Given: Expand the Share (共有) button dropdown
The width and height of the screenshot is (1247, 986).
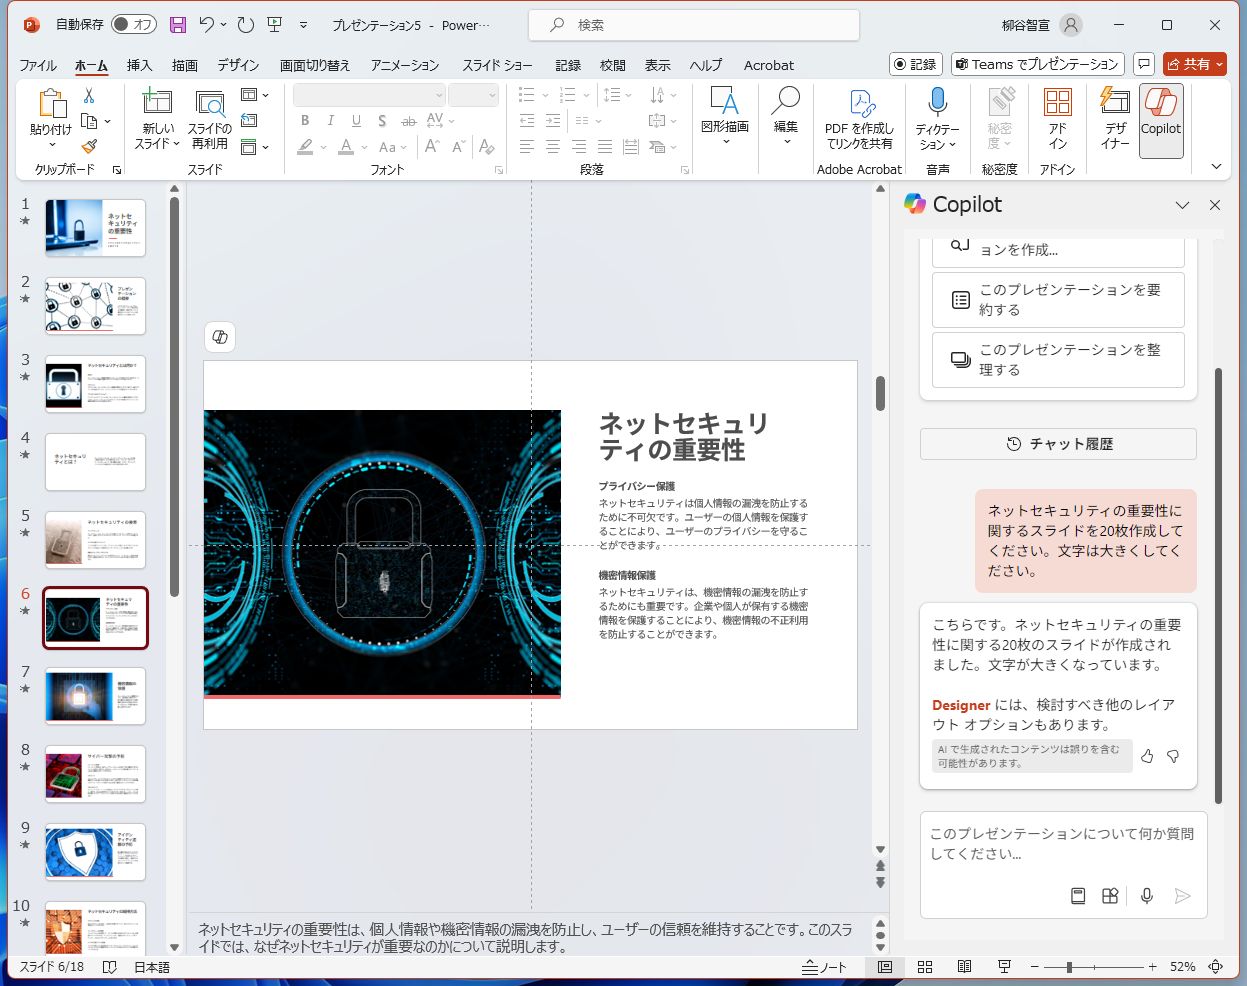Looking at the screenshot, I should click(x=1218, y=64).
